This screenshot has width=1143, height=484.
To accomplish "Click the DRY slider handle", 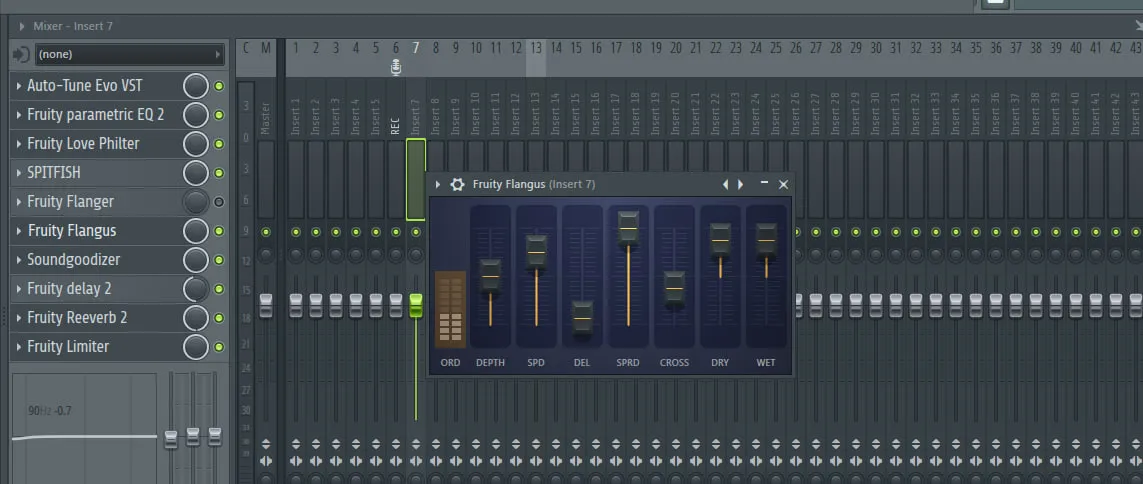I will click(720, 240).
